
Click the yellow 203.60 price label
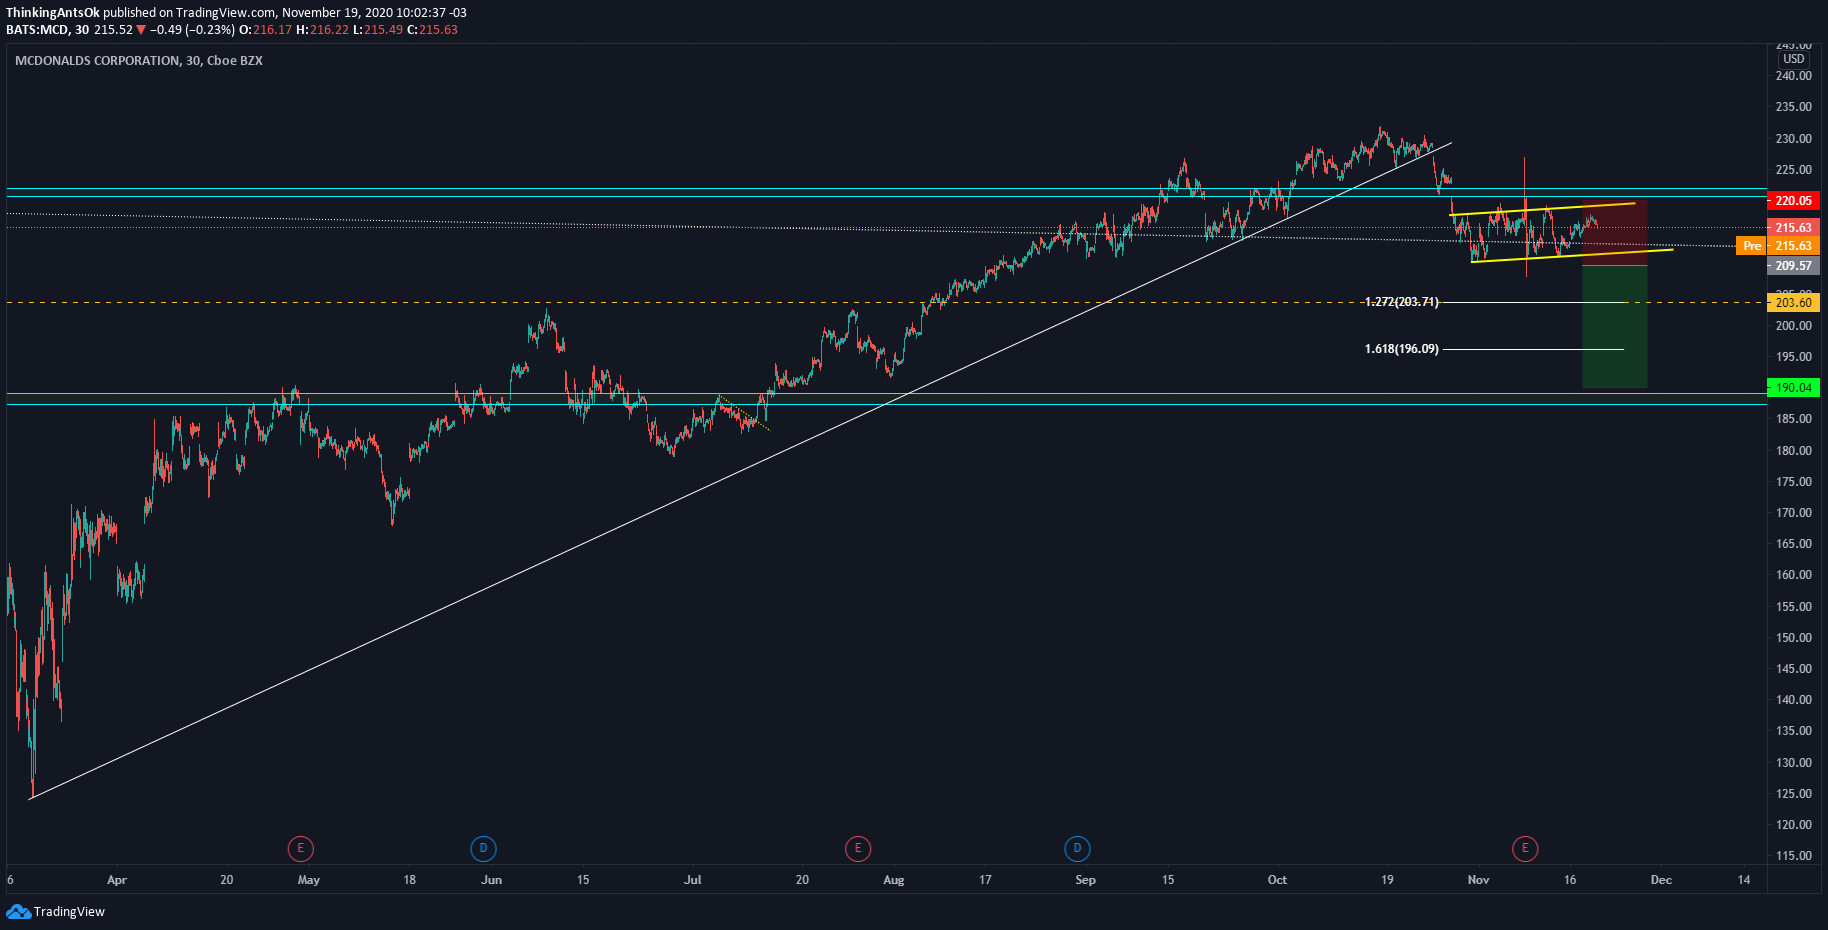point(1794,303)
